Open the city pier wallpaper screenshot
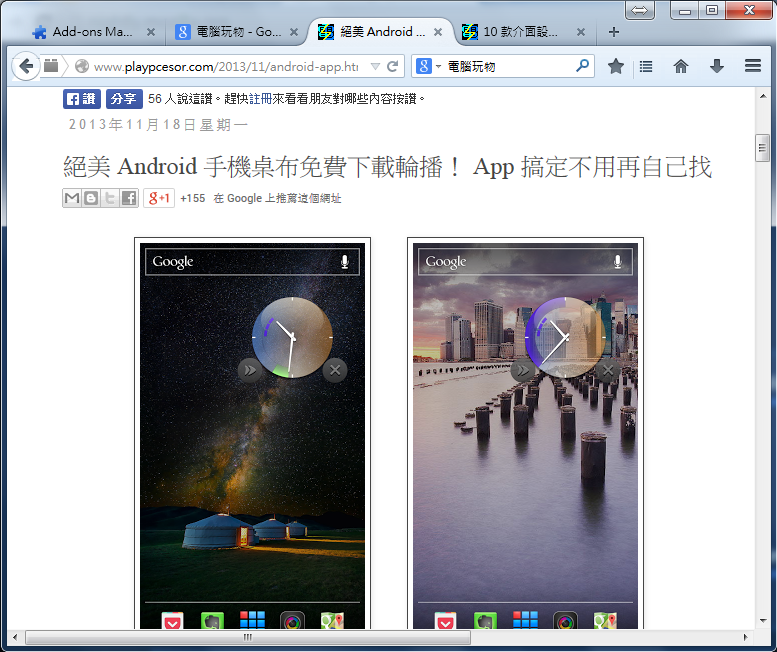 click(x=525, y=435)
